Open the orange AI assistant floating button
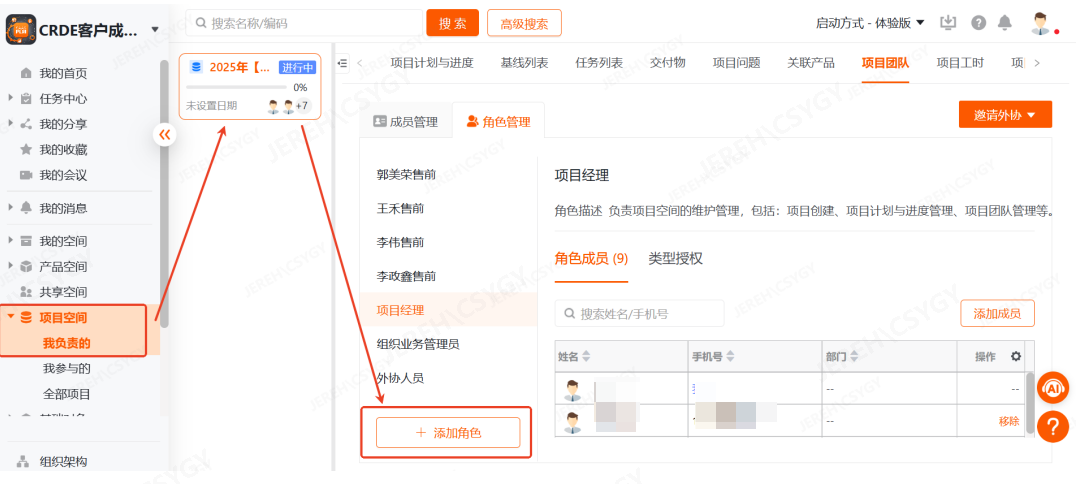The width and height of the screenshot is (1091, 484). [1053, 386]
